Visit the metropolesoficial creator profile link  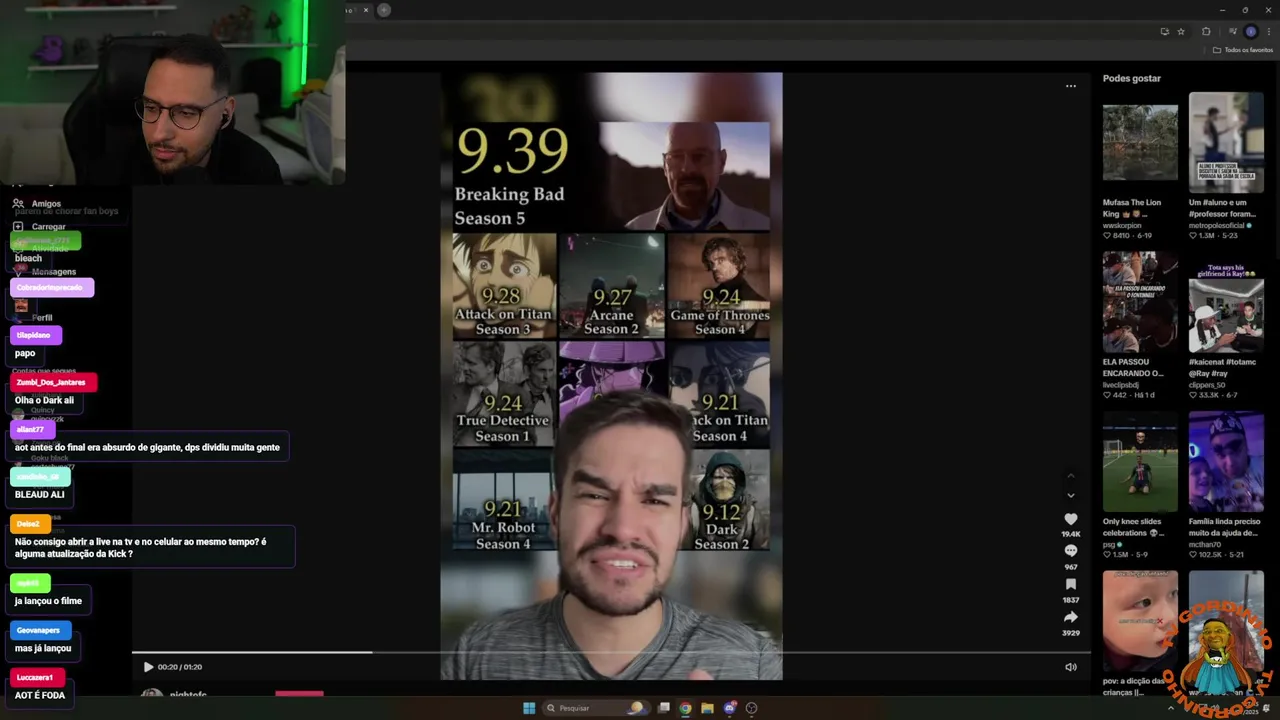coord(1219,225)
